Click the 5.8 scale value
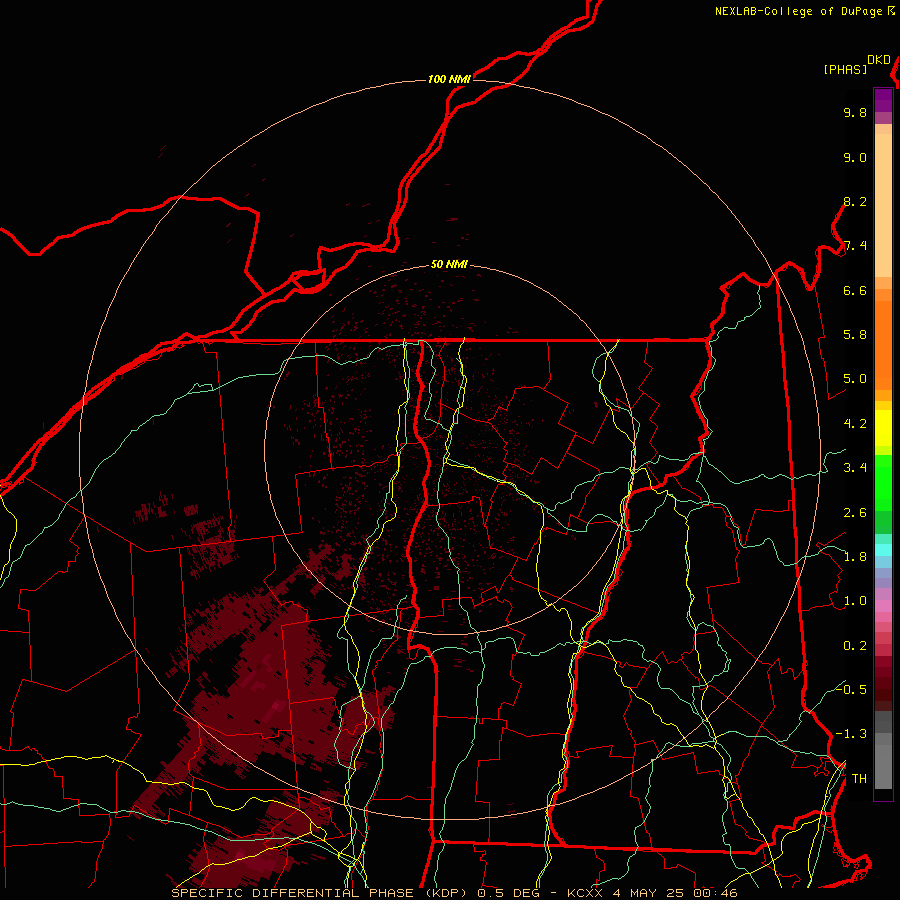900x900 pixels. coord(855,335)
